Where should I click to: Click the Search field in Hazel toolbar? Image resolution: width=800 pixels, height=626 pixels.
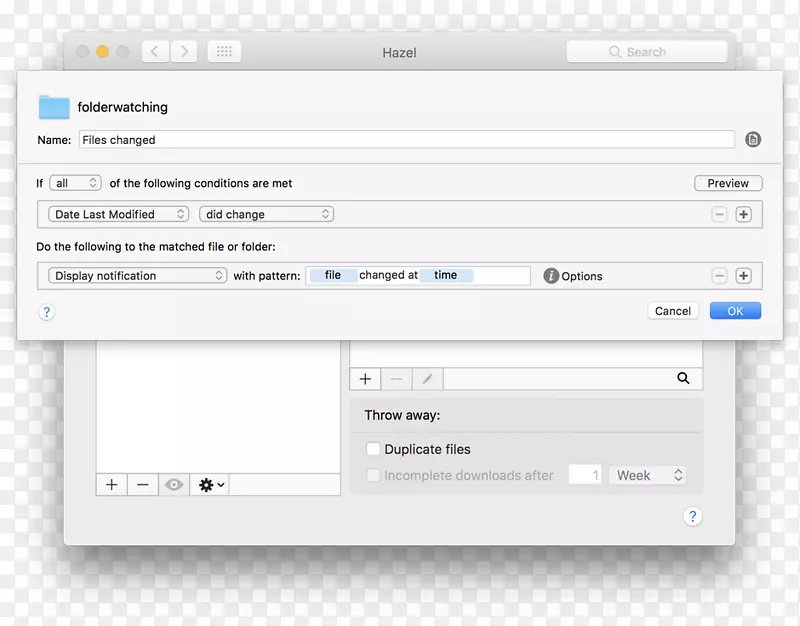[647, 52]
